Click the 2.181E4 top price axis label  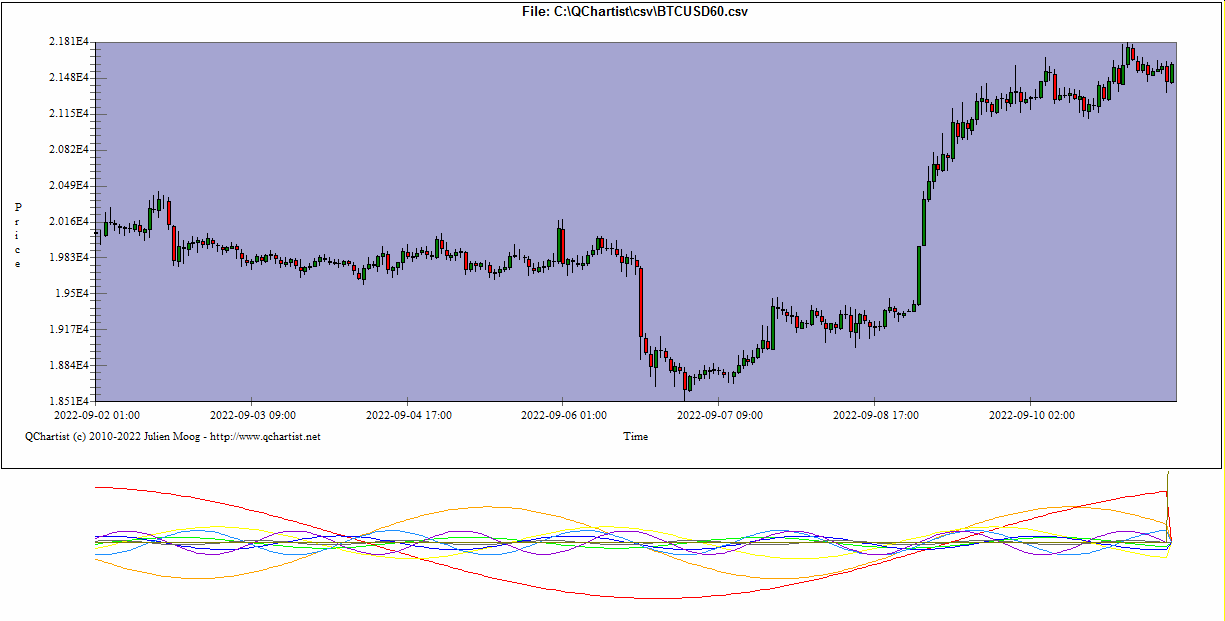(x=69, y=42)
